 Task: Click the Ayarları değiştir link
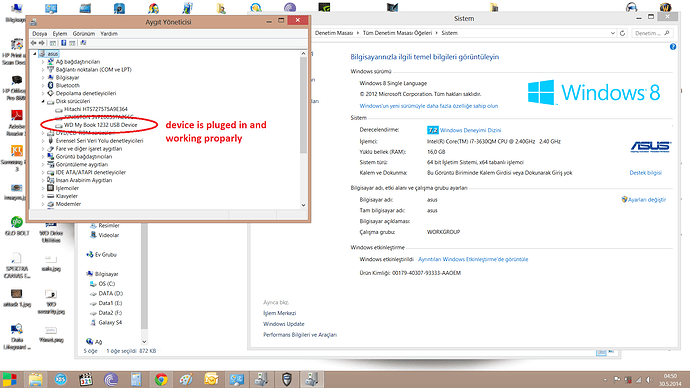coord(647,200)
